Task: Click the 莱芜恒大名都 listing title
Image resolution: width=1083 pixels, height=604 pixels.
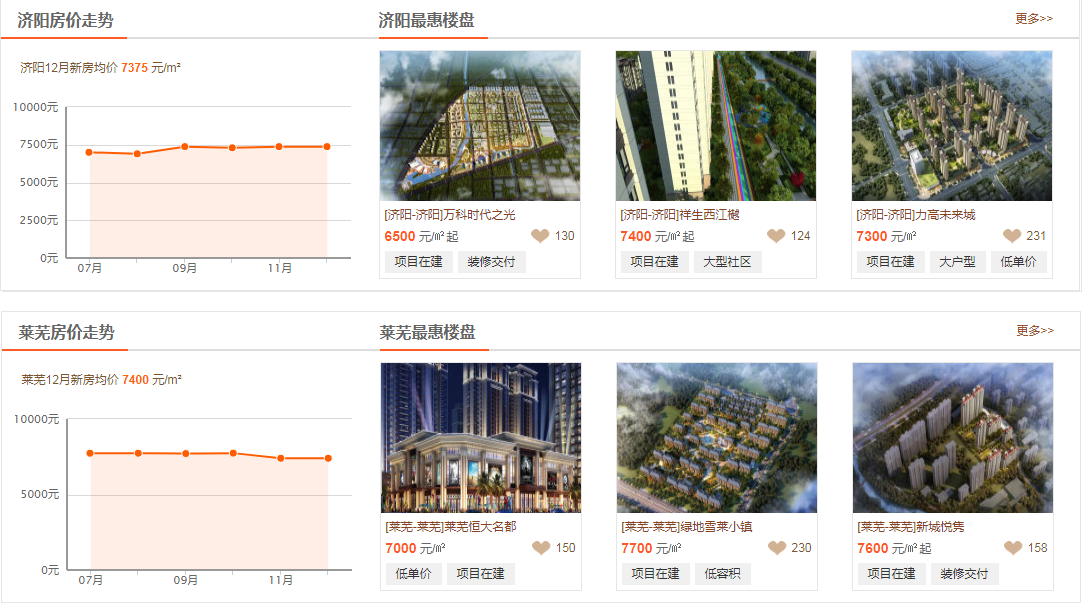Action: point(452,525)
